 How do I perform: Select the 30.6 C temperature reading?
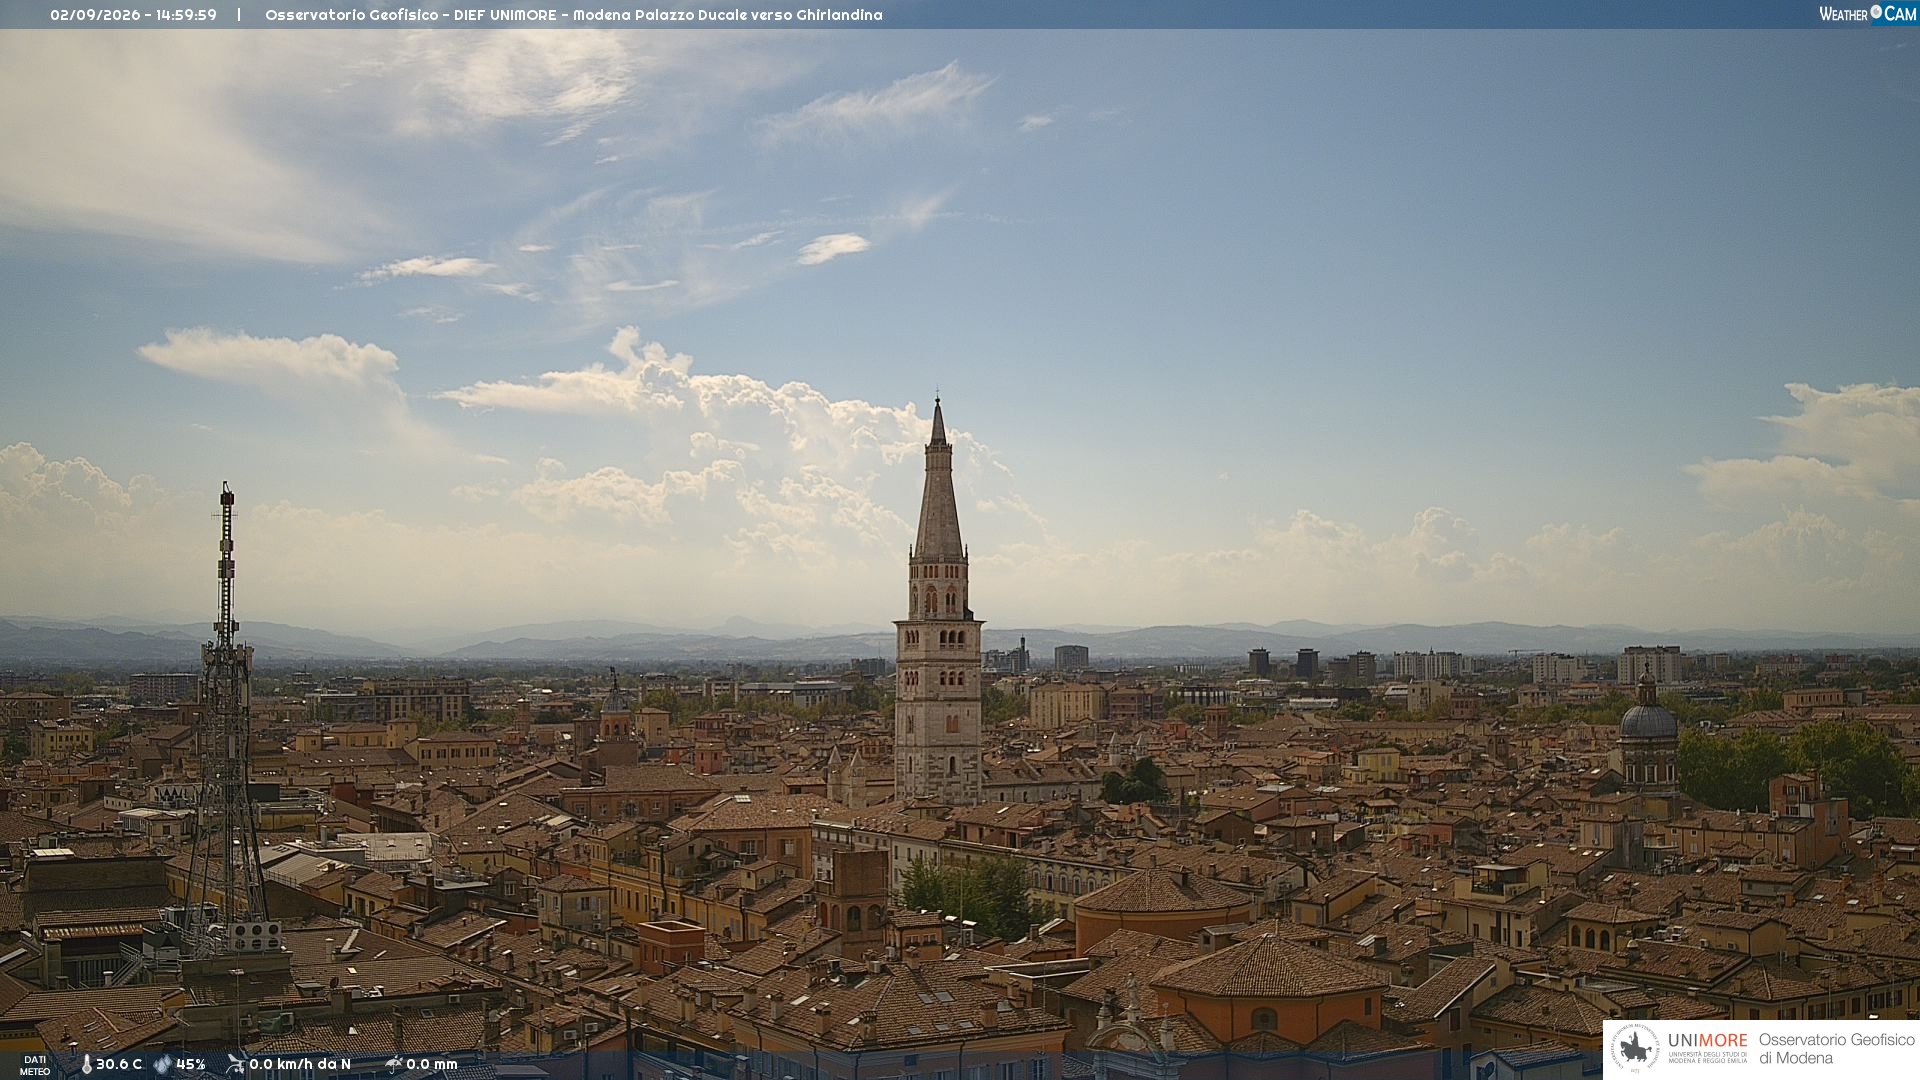pos(119,1064)
